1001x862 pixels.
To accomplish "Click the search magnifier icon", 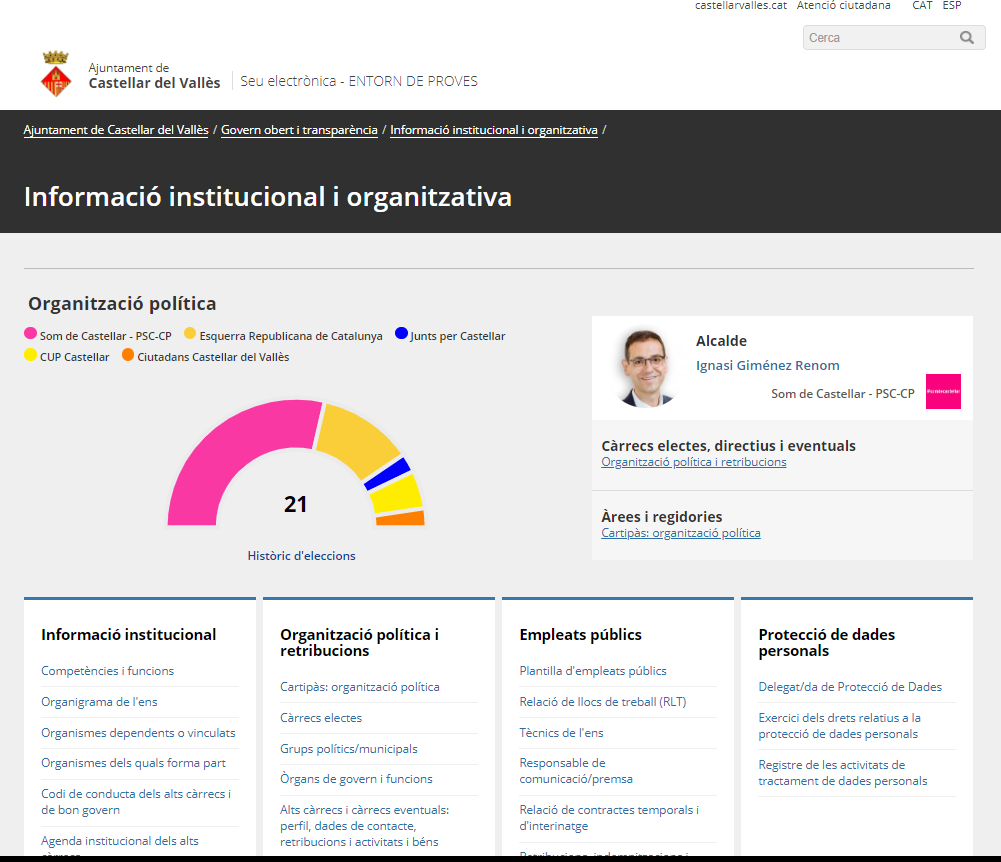I will click(966, 38).
